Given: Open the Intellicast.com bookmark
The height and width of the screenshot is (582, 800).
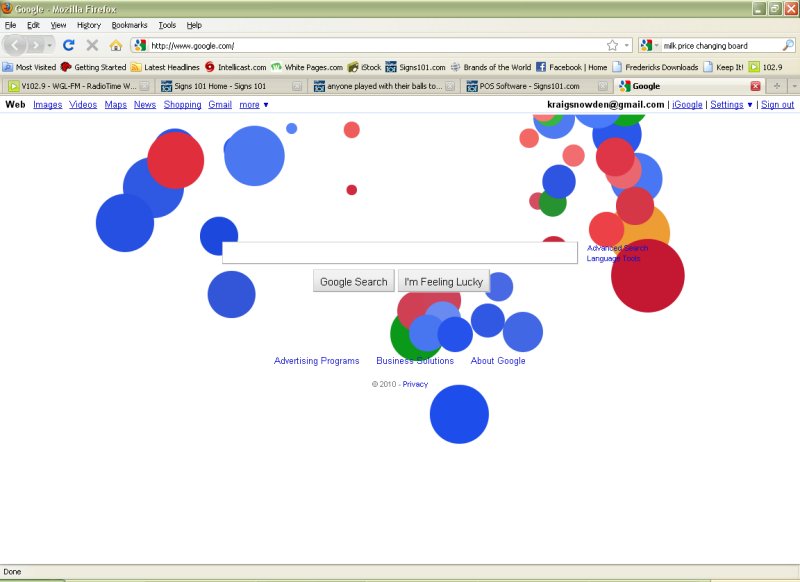Looking at the screenshot, I should [x=236, y=67].
